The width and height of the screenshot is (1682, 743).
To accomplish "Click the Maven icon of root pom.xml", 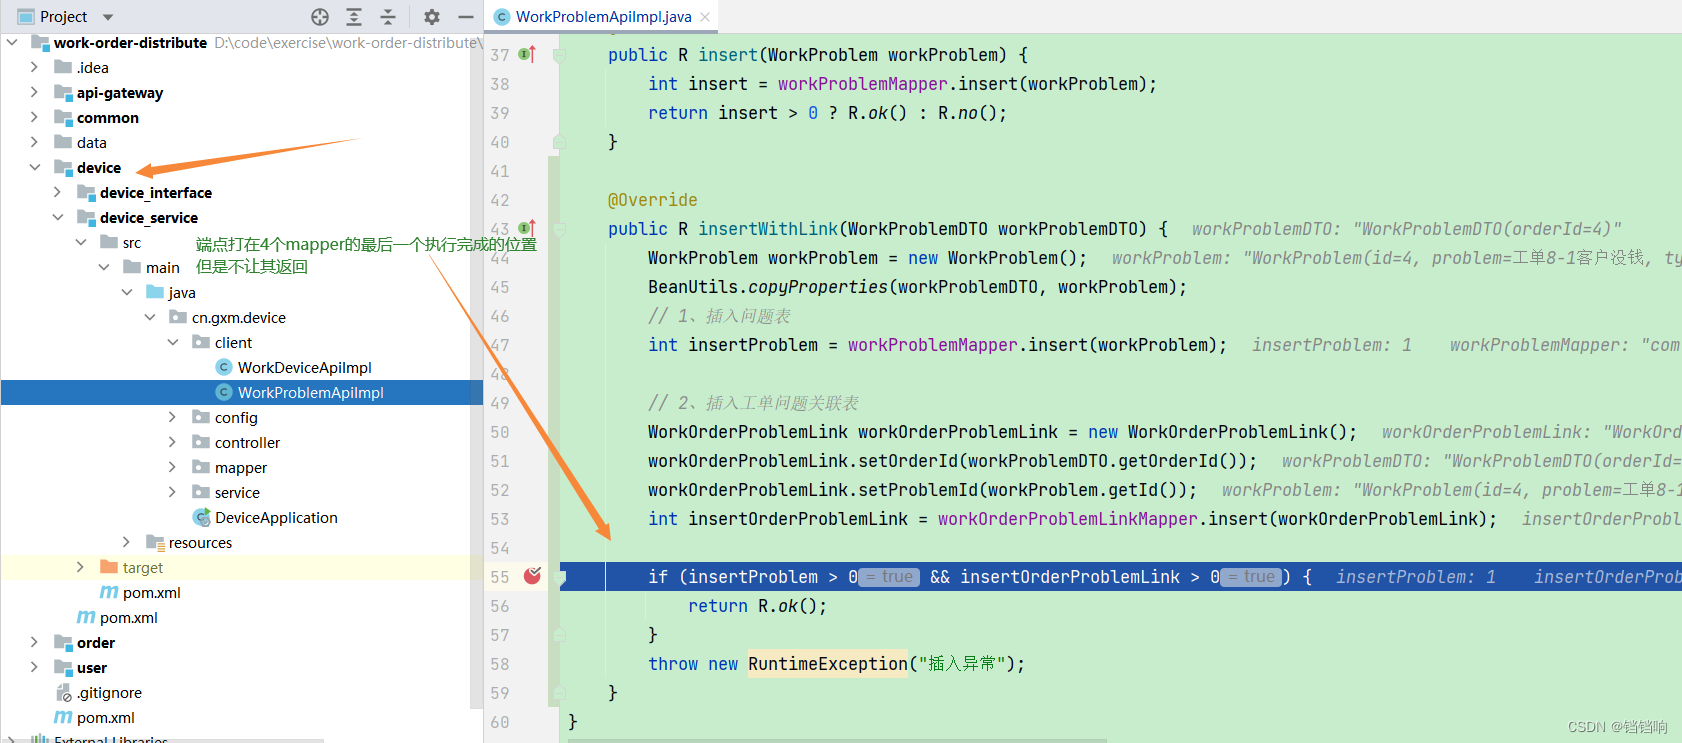I will (x=63, y=717).
